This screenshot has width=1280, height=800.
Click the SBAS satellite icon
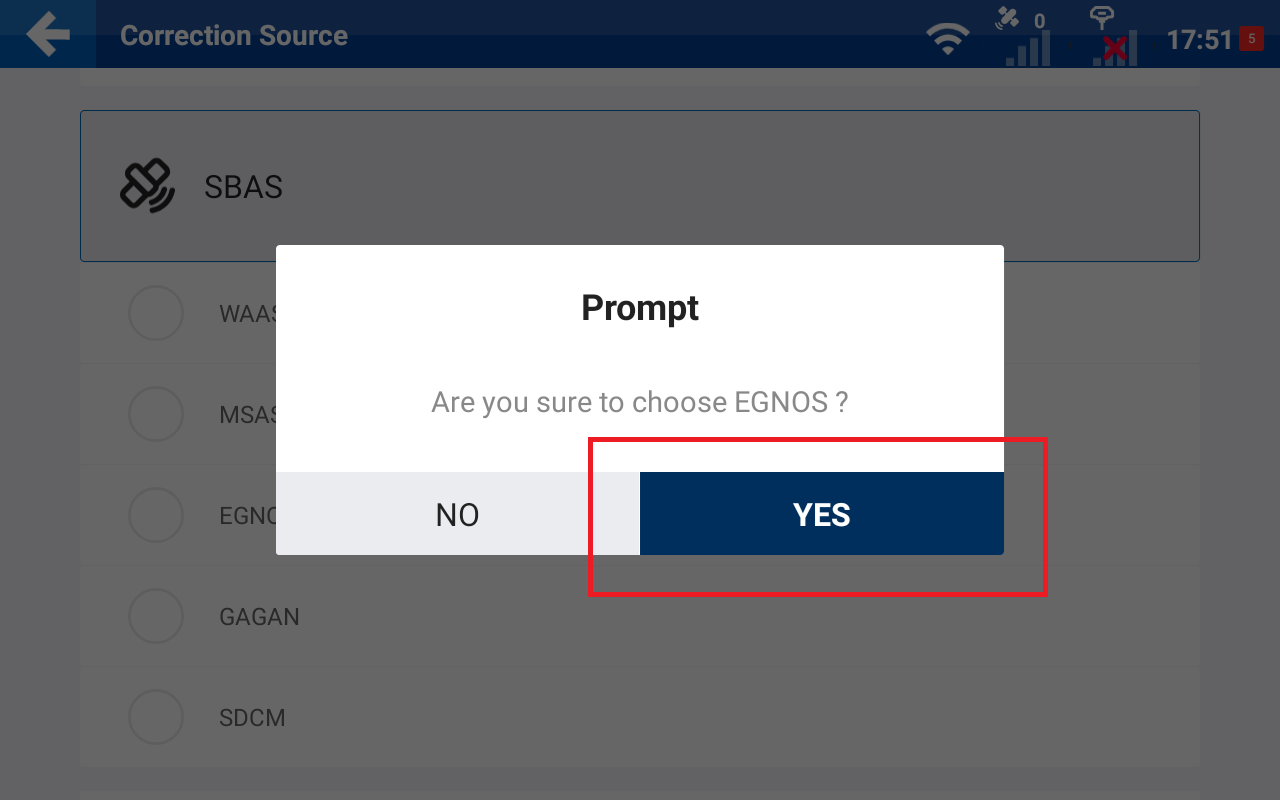(147, 186)
